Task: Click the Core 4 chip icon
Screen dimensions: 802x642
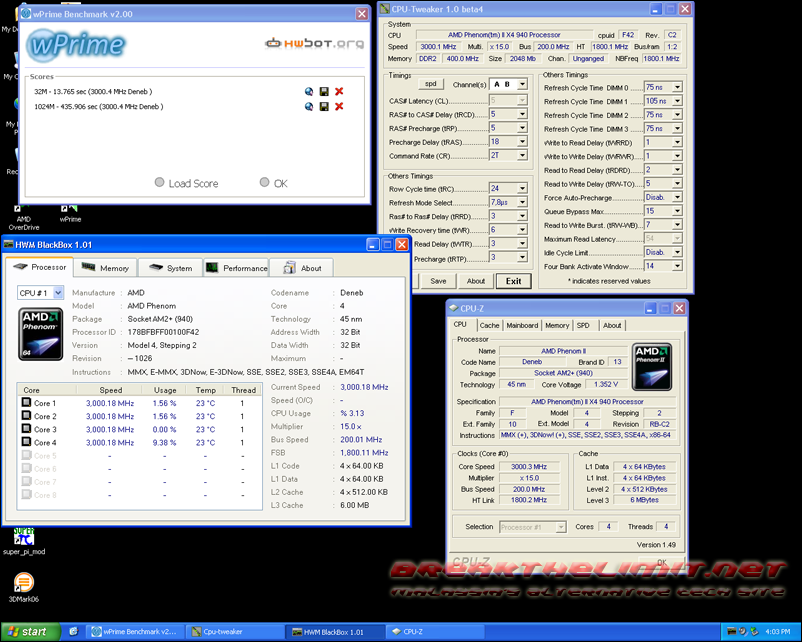Action: 26,442
